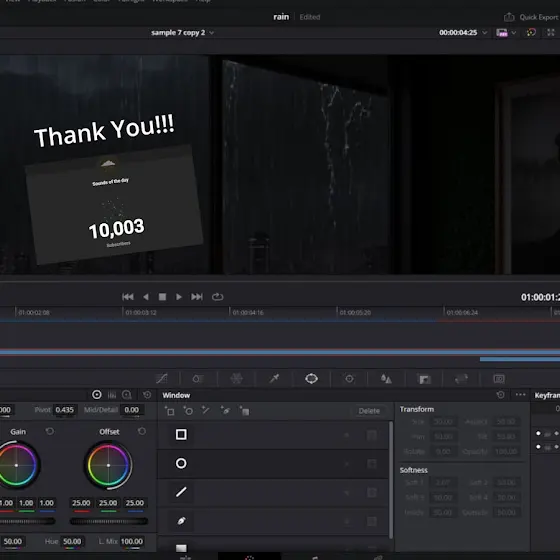Select the Window palette icon
This screenshot has width=560, height=560.
click(311, 378)
